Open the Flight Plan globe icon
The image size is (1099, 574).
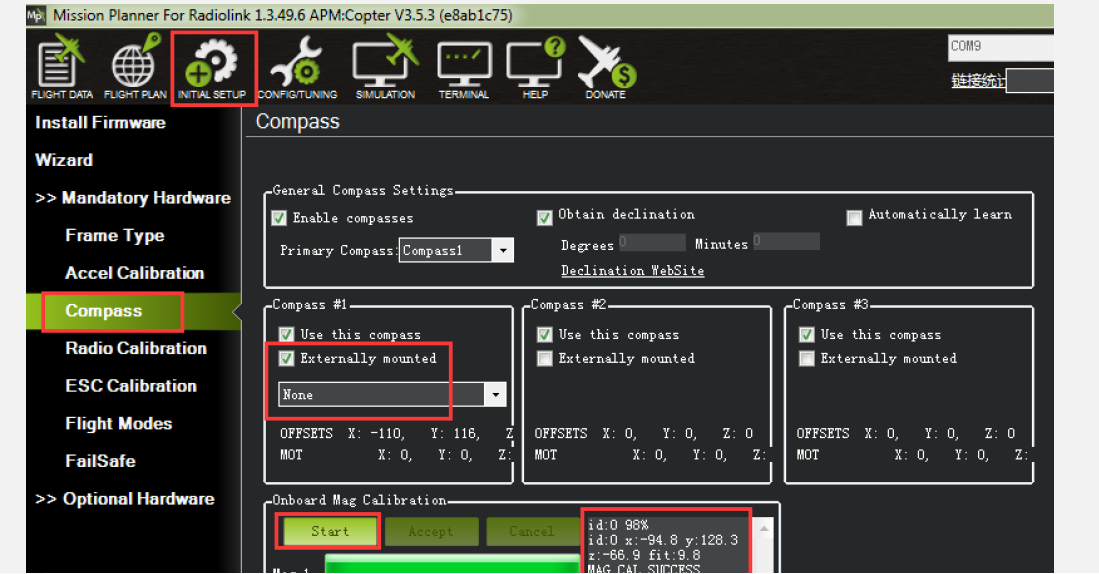135,67
